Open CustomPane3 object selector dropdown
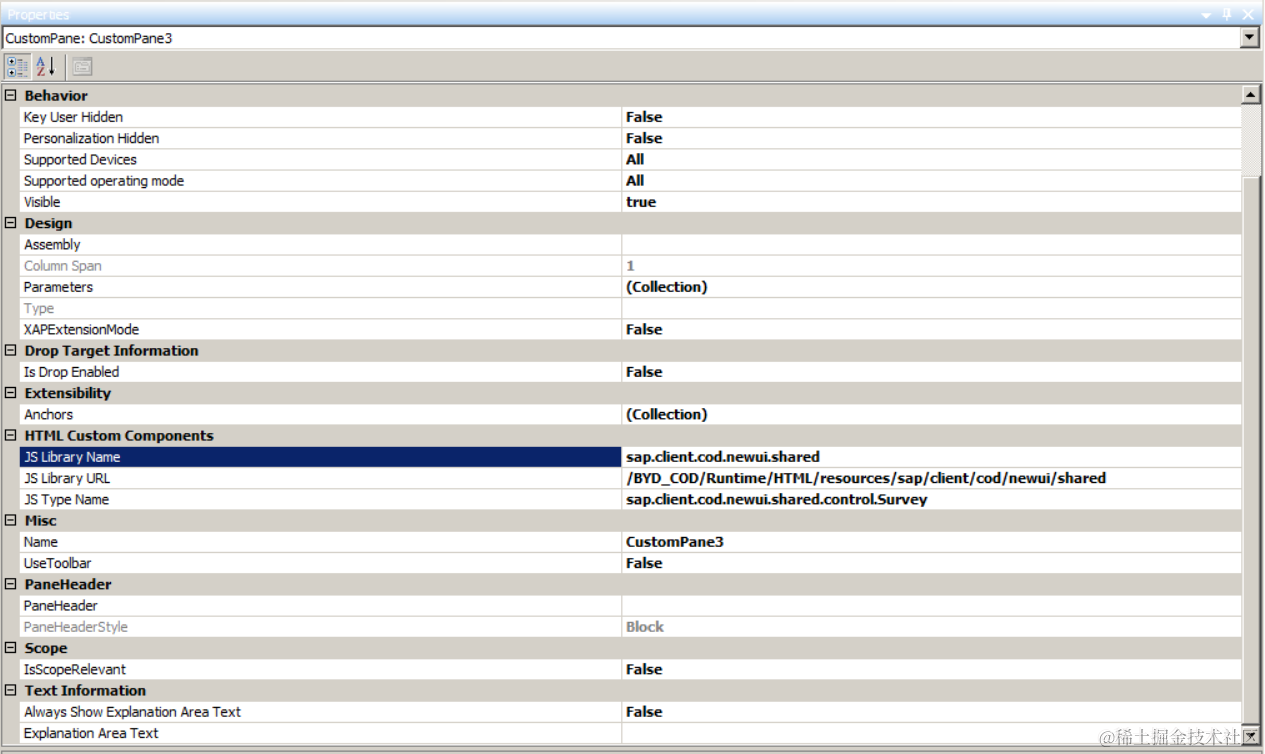The width and height of the screenshot is (1265, 754). click(x=1249, y=37)
